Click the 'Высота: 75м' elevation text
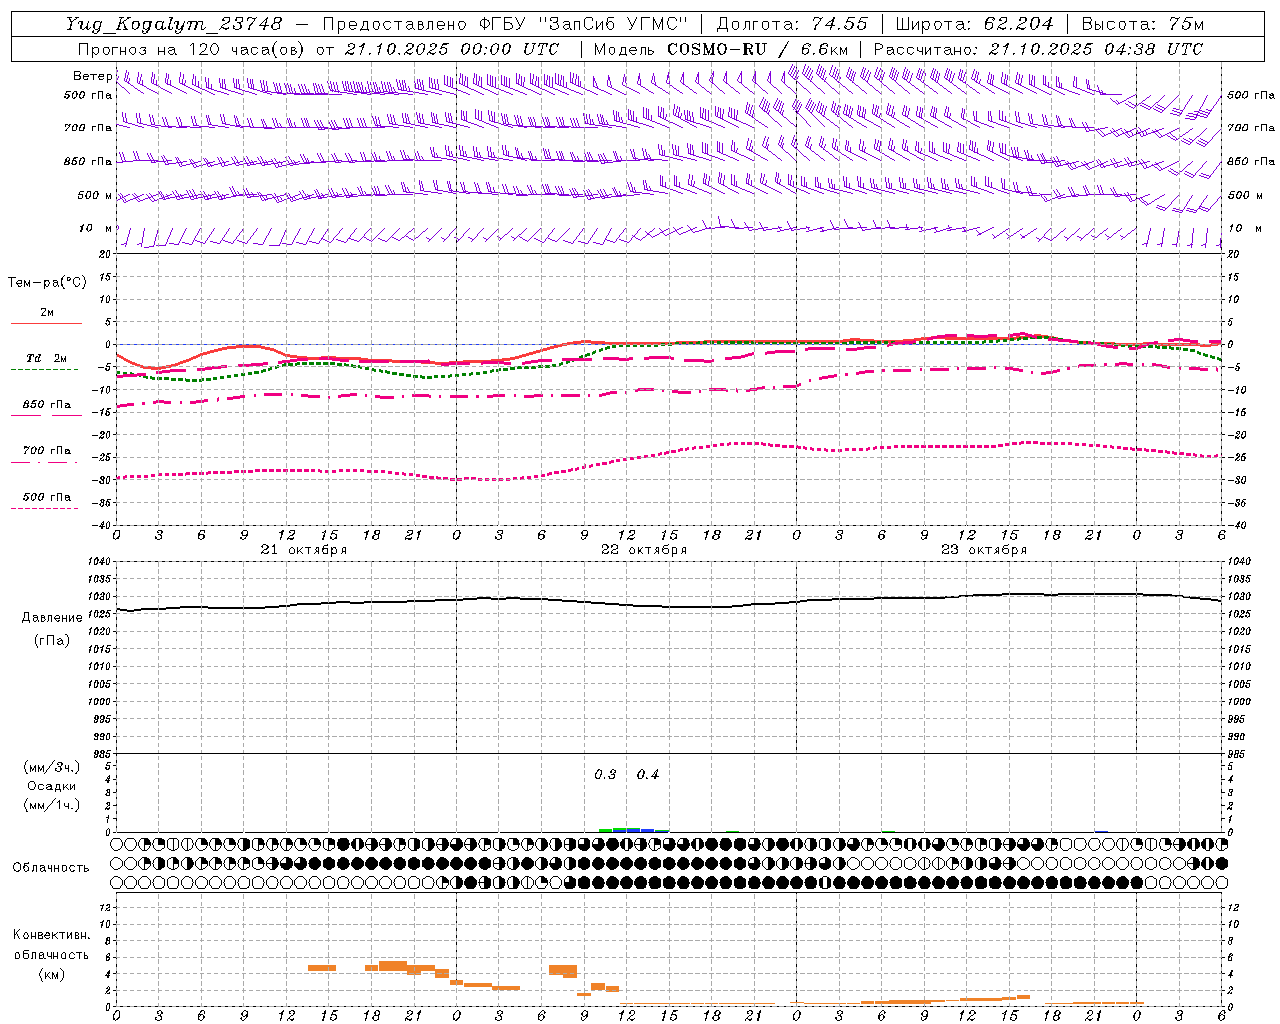Image resolution: width=1280 pixels, height=1024 pixels. pyautogui.click(x=1142, y=24)
